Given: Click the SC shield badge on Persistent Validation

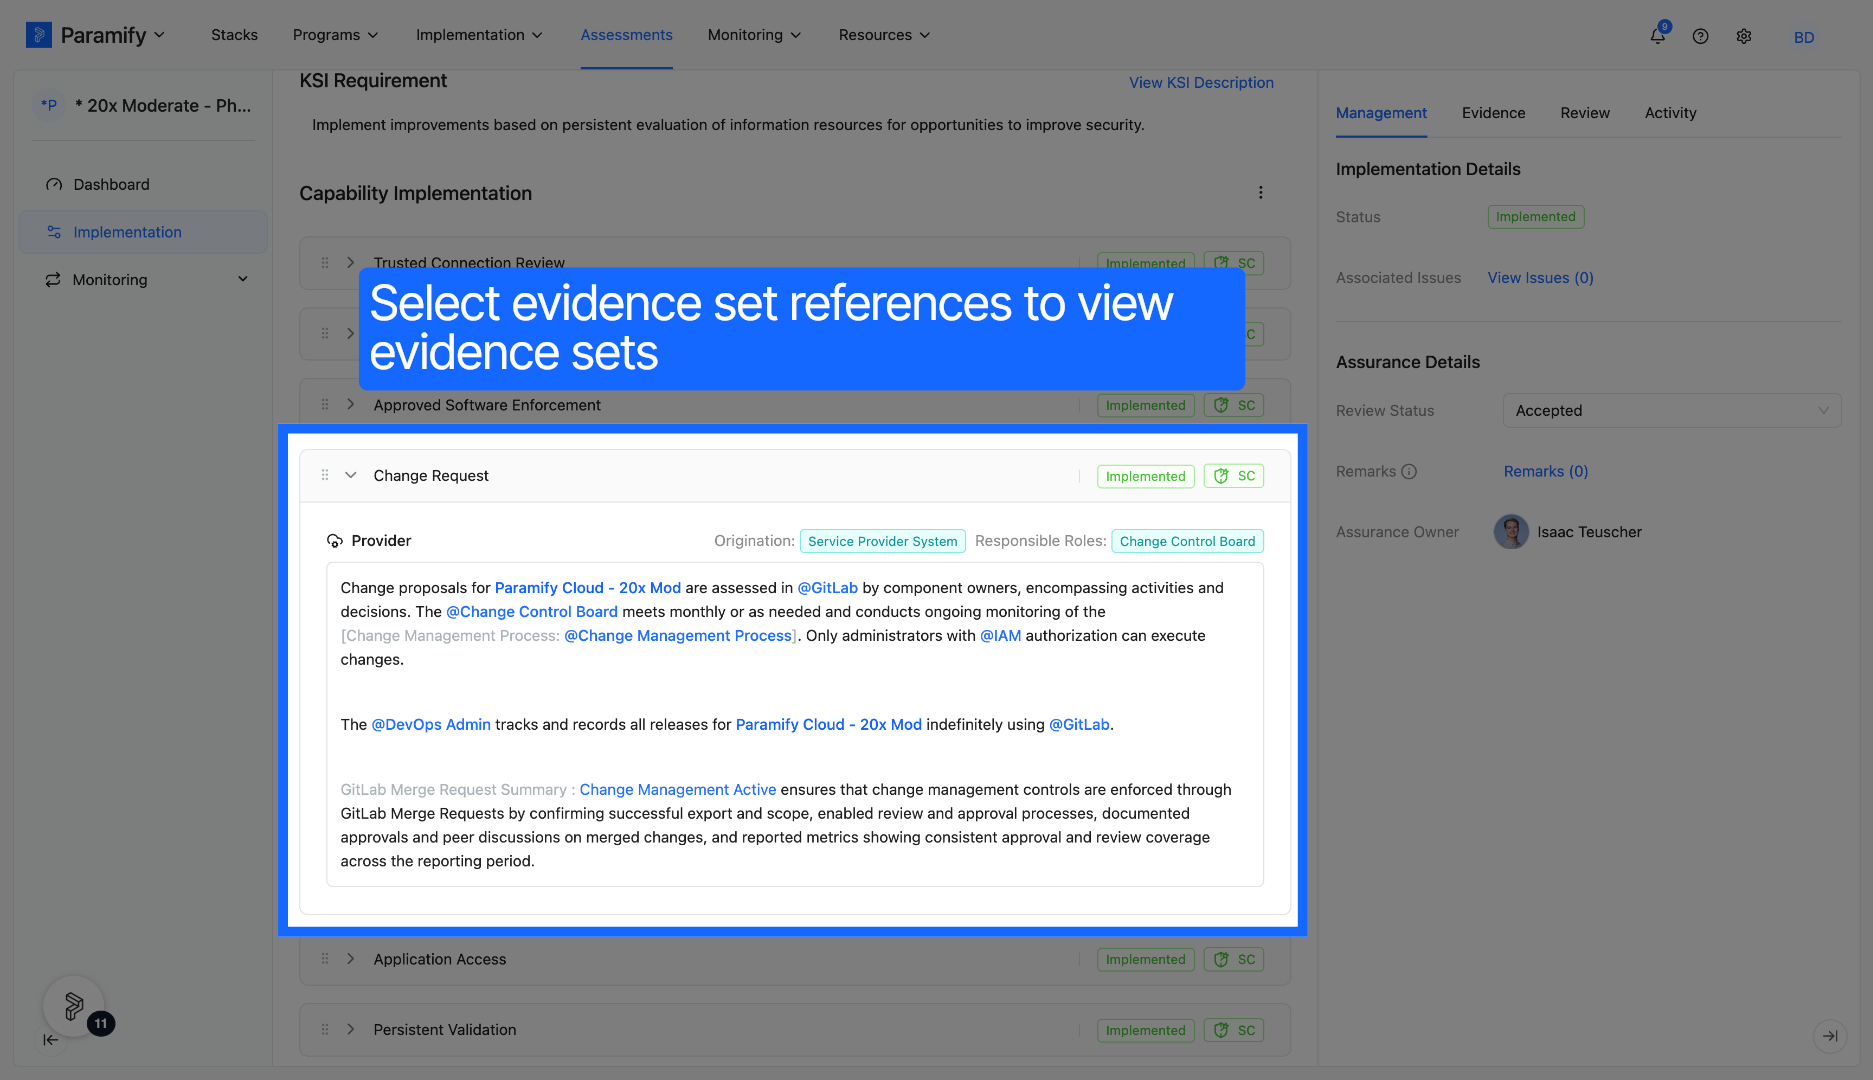Looking at the screenshot, I should click(1234, 1031).
